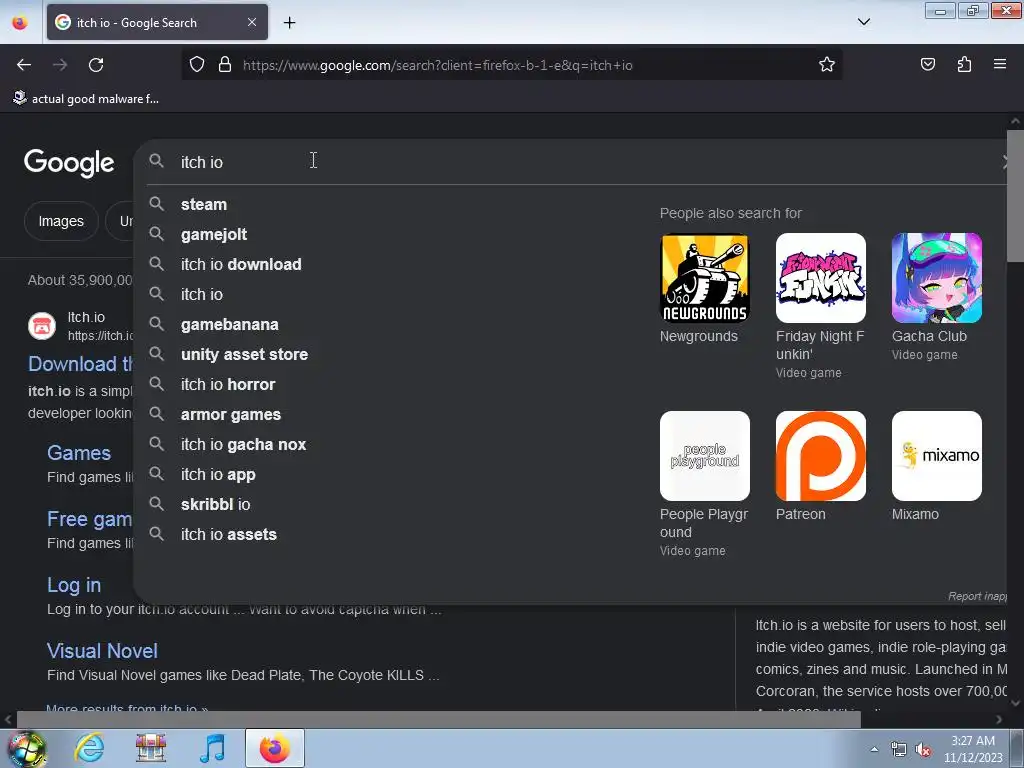Open the music note taskbar app
Image resolution: width=1024 pixels, height=768 pixels.
[212, 748]
